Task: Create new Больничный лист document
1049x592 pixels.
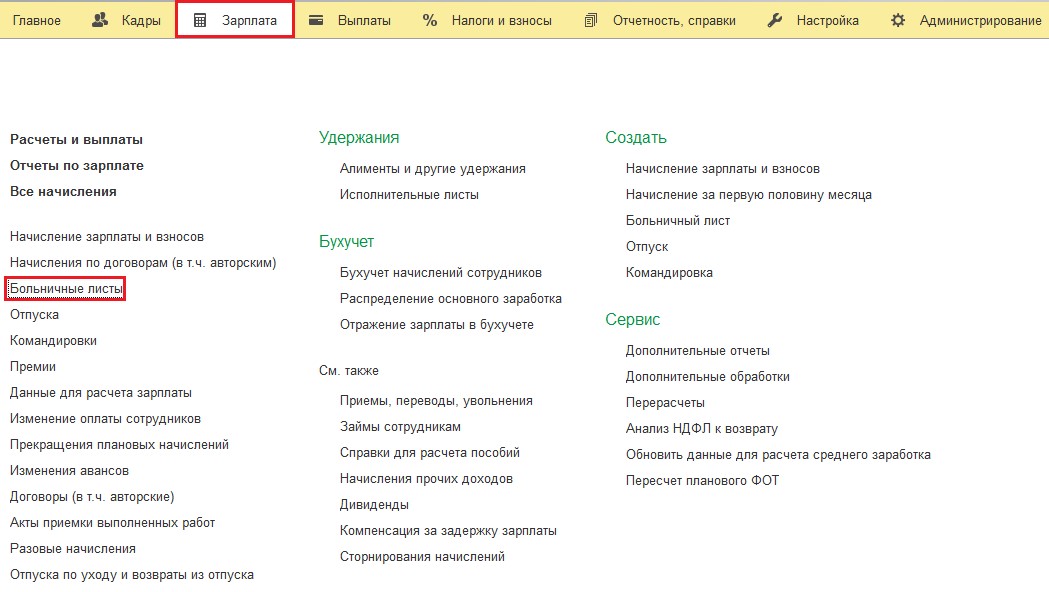Action: tap(677, 221)
